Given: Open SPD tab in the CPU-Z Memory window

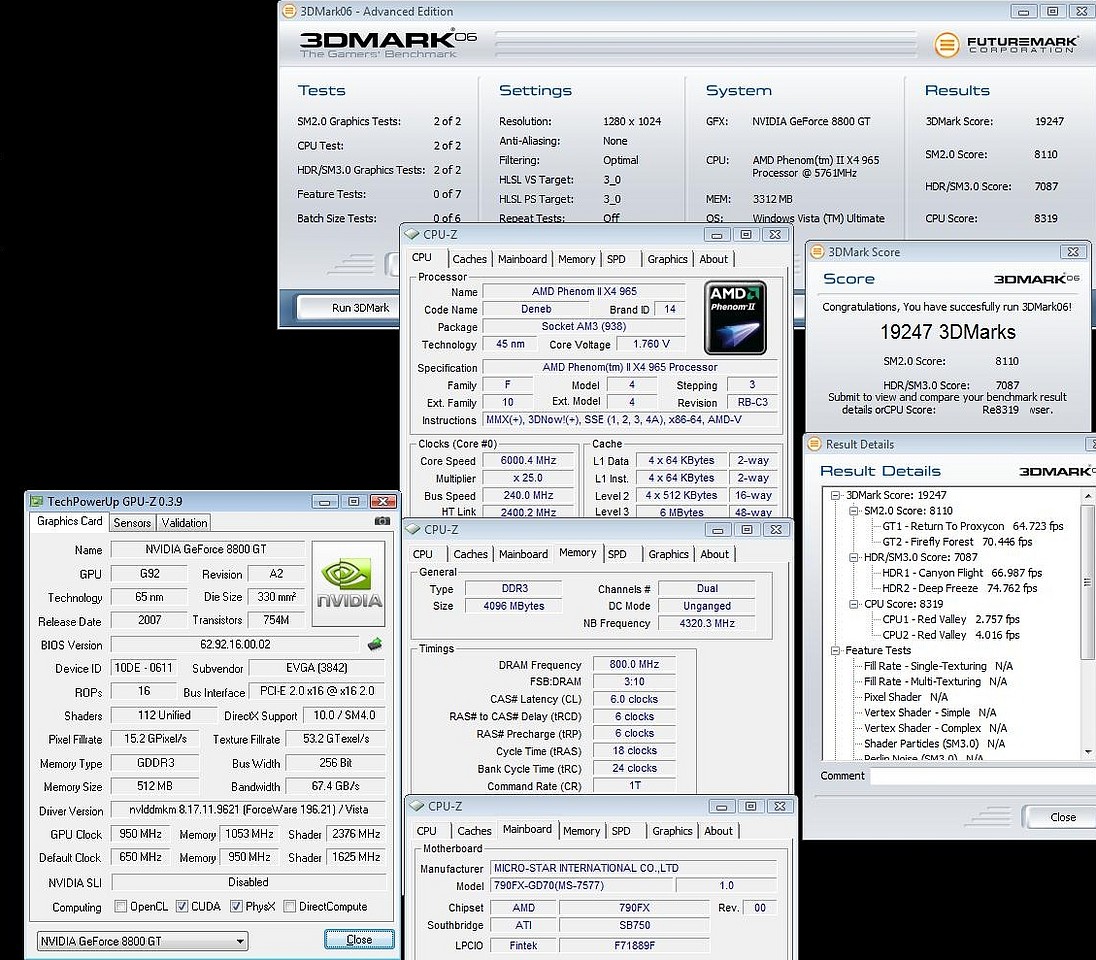Looking at the screenshot, I should 617,554.
